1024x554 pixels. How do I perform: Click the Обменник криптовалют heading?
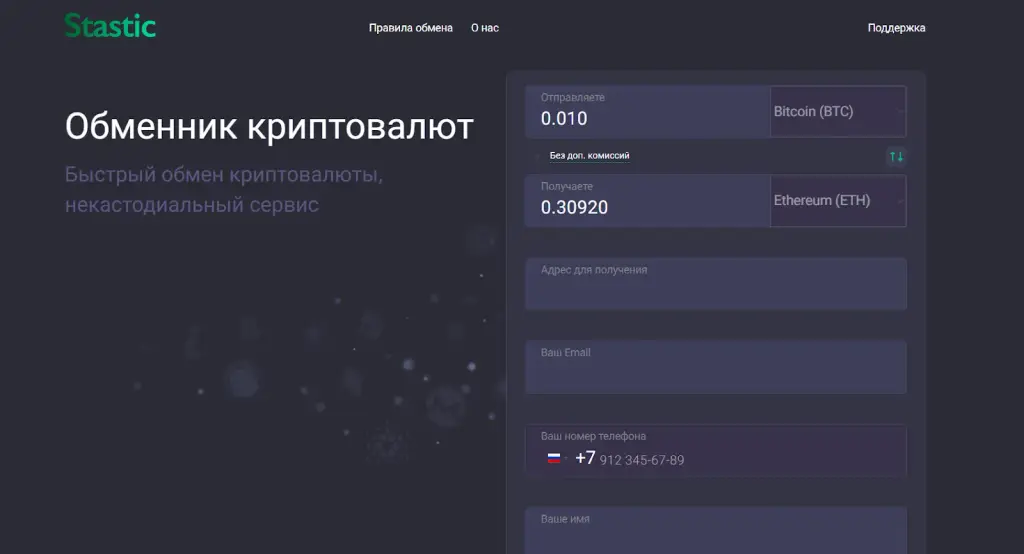pyautogui.click(x=269, y=127)
